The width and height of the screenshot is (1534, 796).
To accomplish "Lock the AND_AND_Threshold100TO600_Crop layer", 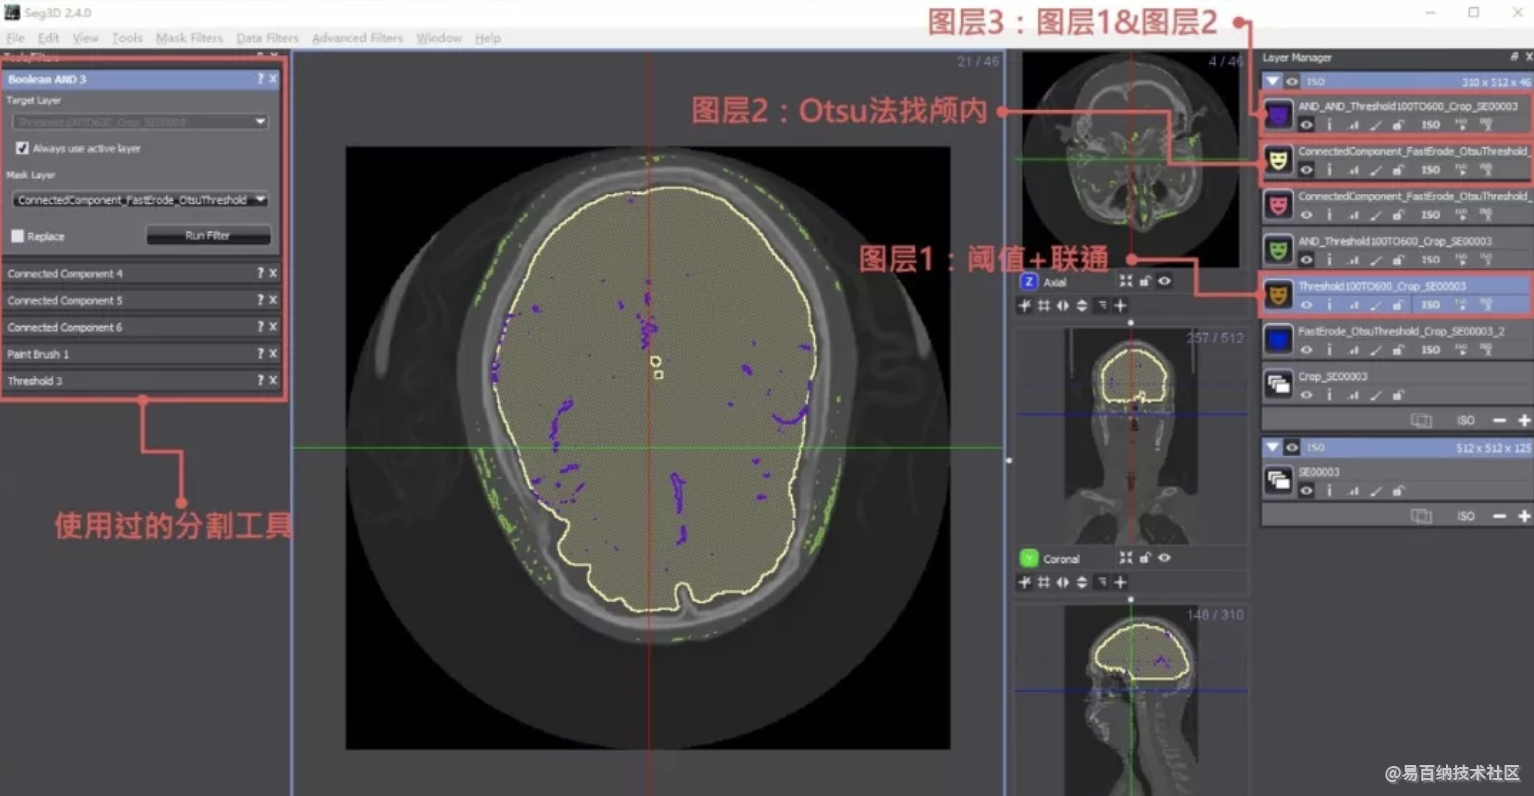I will (x=1398, y=125).
